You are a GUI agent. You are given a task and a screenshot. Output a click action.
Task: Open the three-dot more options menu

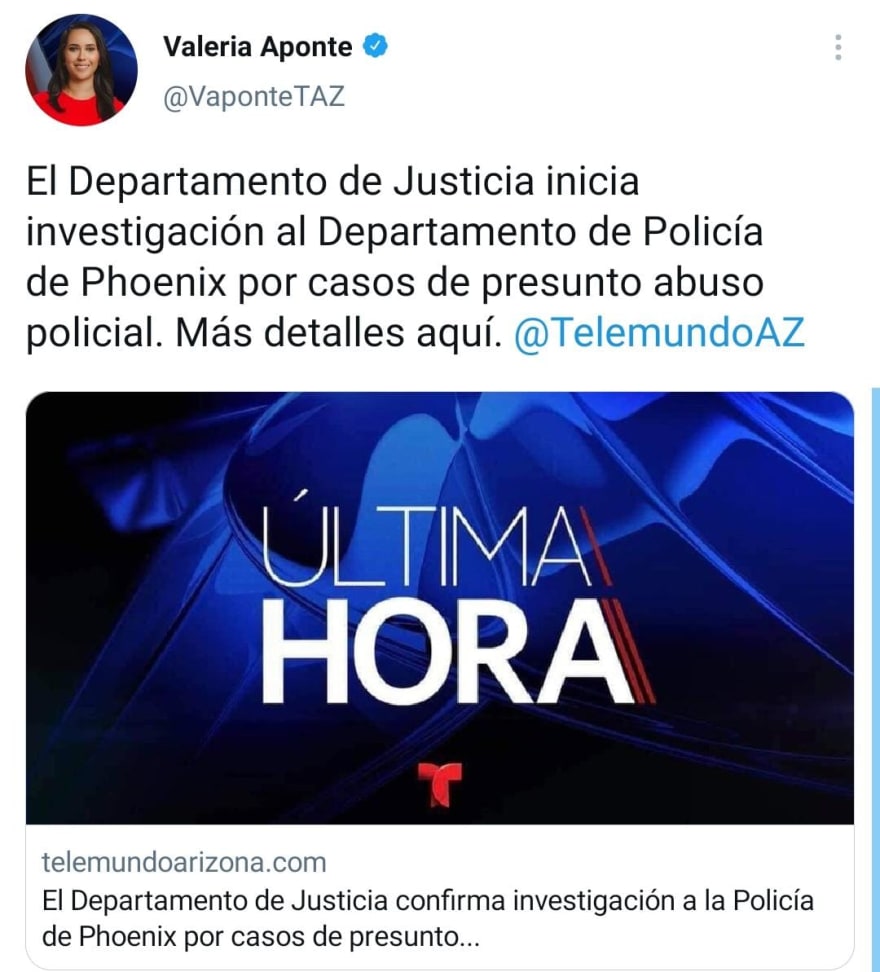point(838,47)
